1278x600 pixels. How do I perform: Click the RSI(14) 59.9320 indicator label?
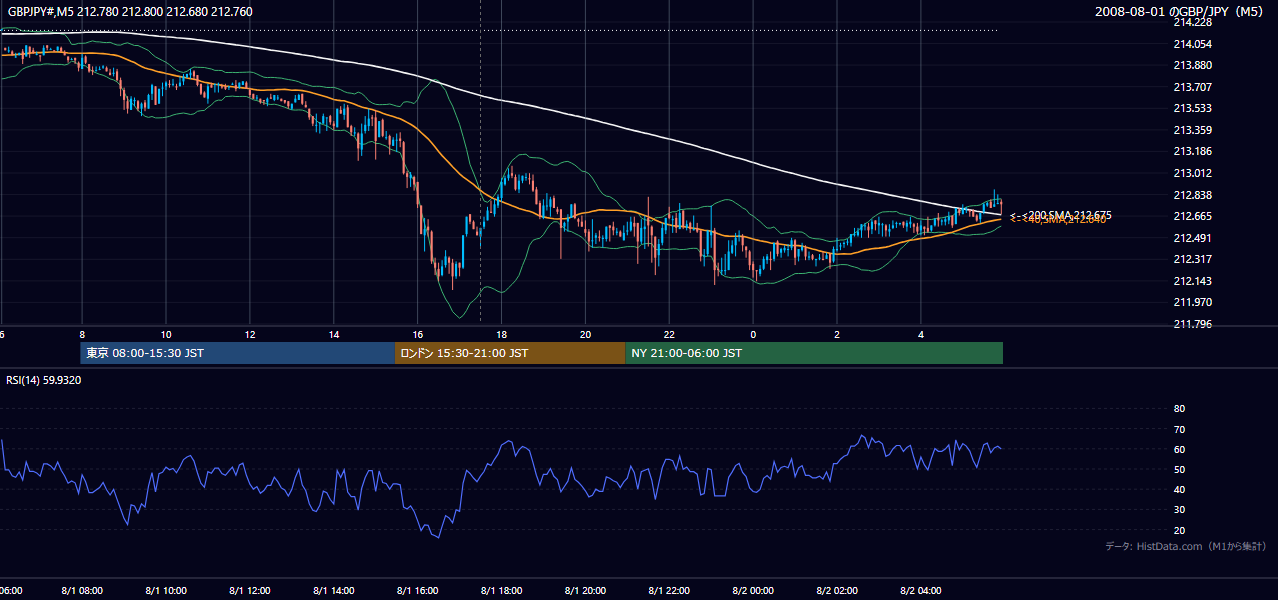pos(44,380)
